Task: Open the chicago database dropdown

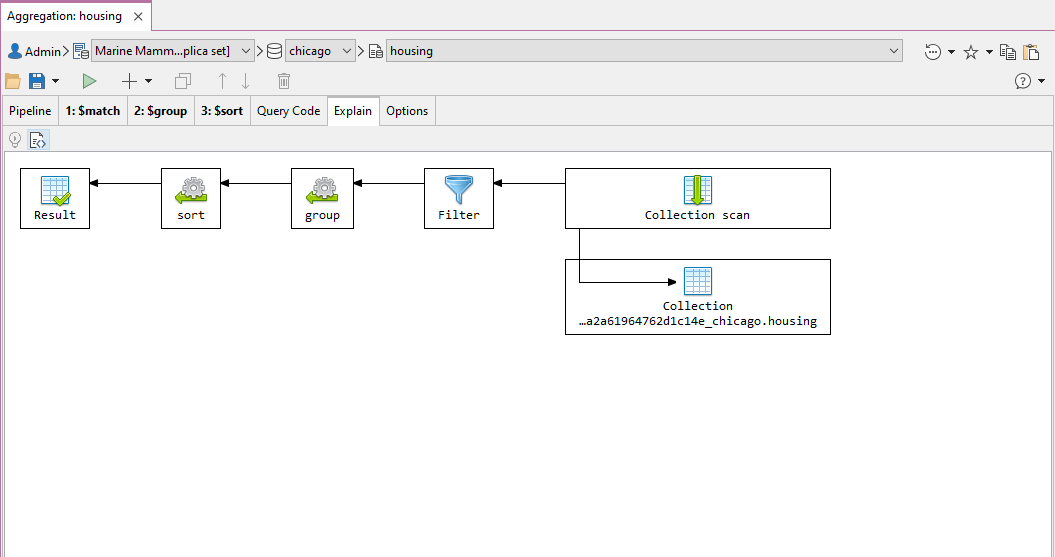Action: pyautogui.click(x=320, y=51)
